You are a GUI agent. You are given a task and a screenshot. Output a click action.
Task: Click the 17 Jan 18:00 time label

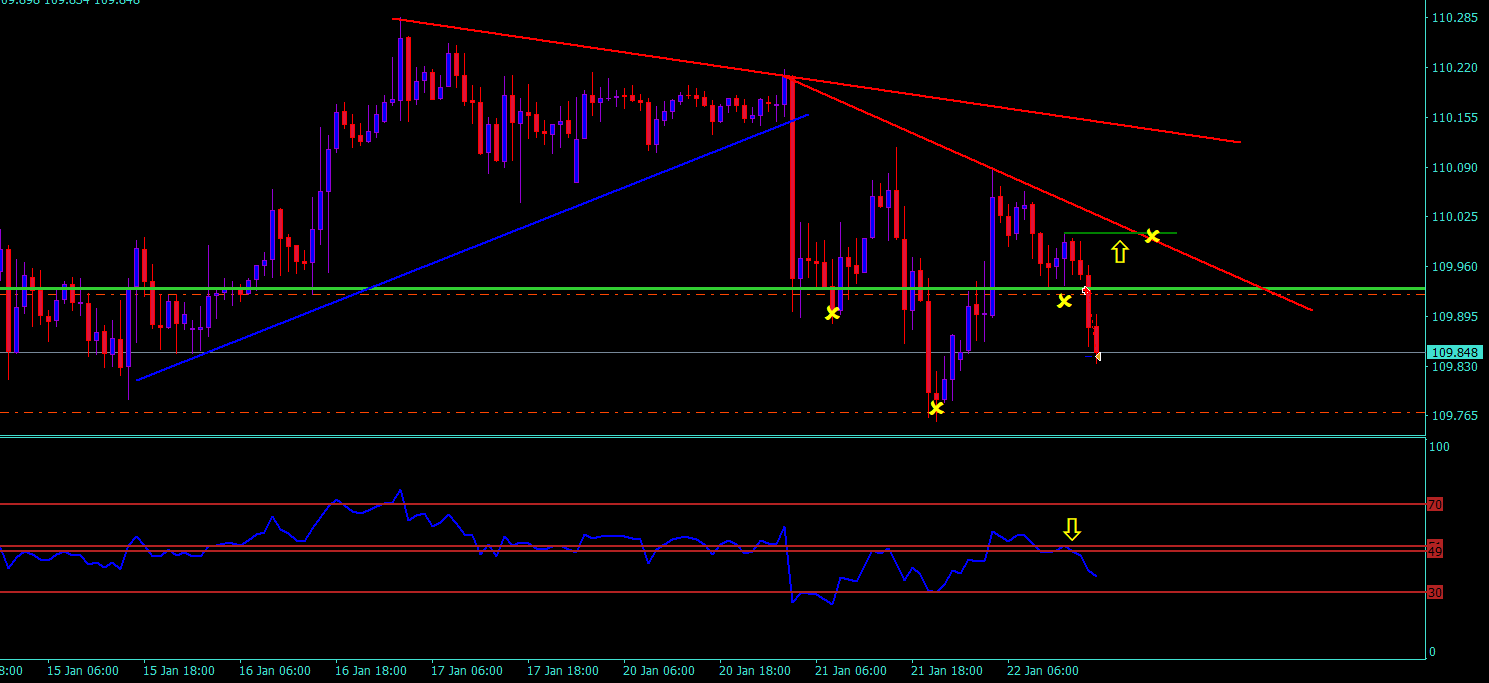click(x=564, y=671)
